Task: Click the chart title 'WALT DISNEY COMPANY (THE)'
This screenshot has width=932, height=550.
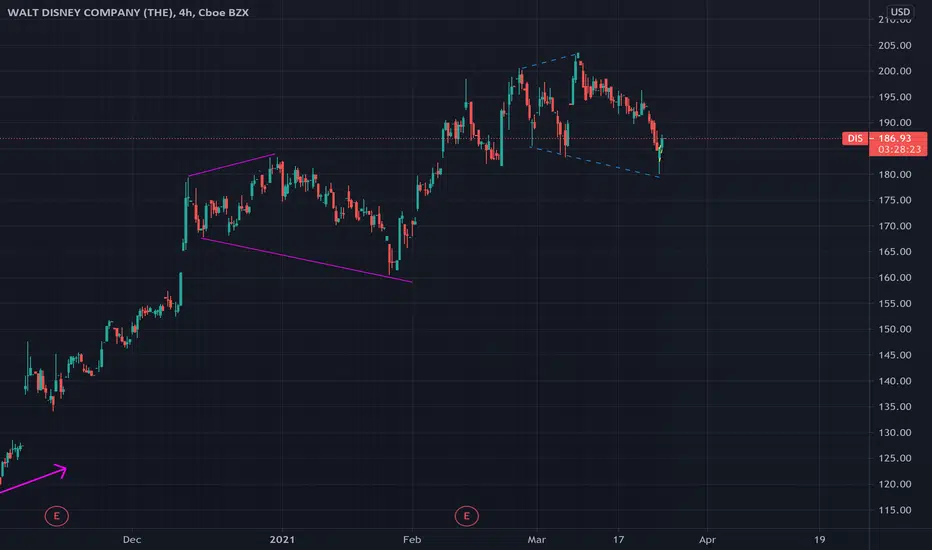Action: click(90, 12)
